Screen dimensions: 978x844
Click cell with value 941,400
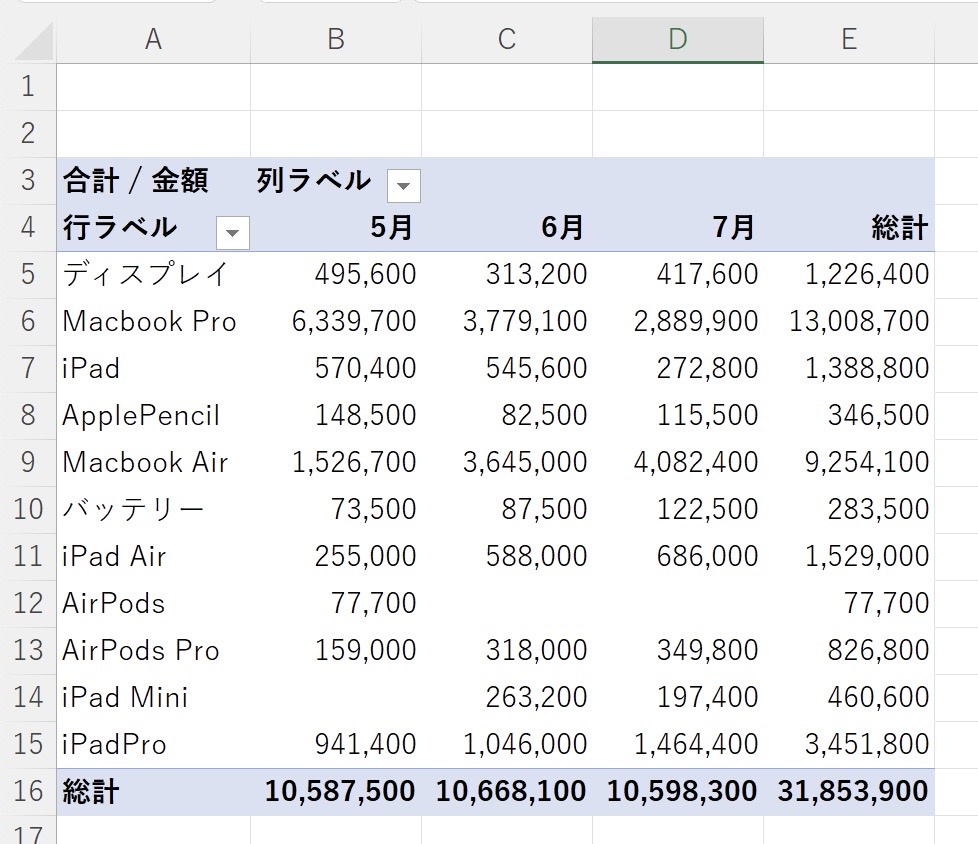pos(336,745)
